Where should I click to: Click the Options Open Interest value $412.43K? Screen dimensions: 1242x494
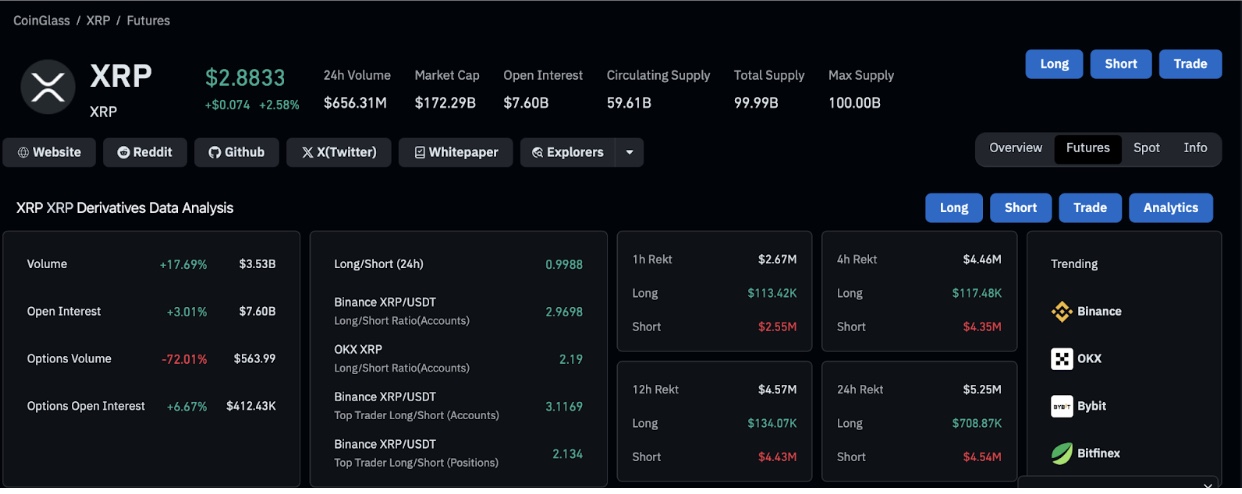[x=249, y=406]
